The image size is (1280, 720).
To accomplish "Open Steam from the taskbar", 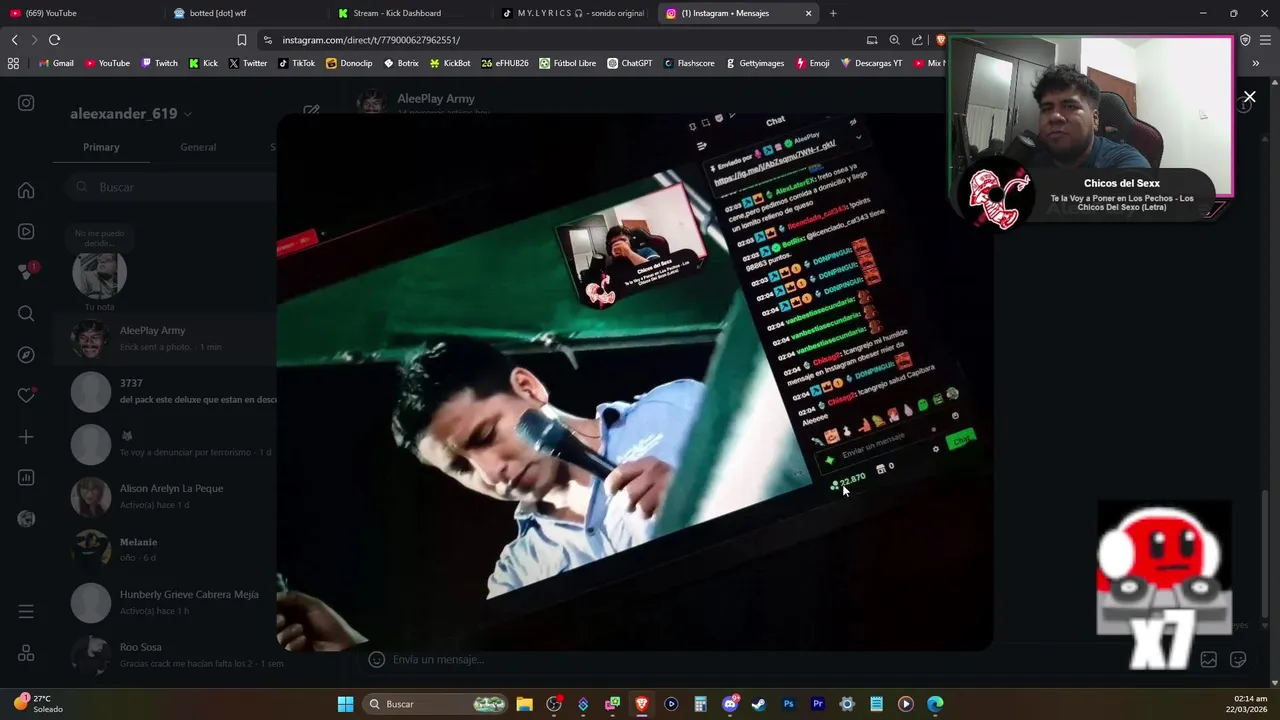I will tap(759, 704).
